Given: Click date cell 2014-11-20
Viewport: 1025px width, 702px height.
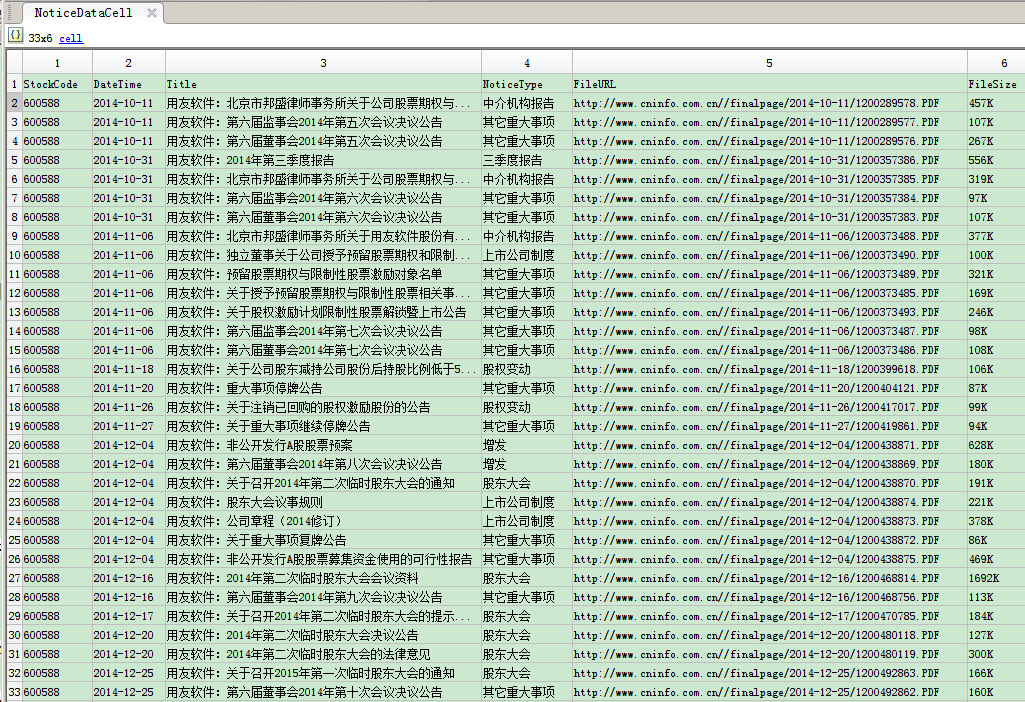Looking at the screenshot, I should click(129, 388).
